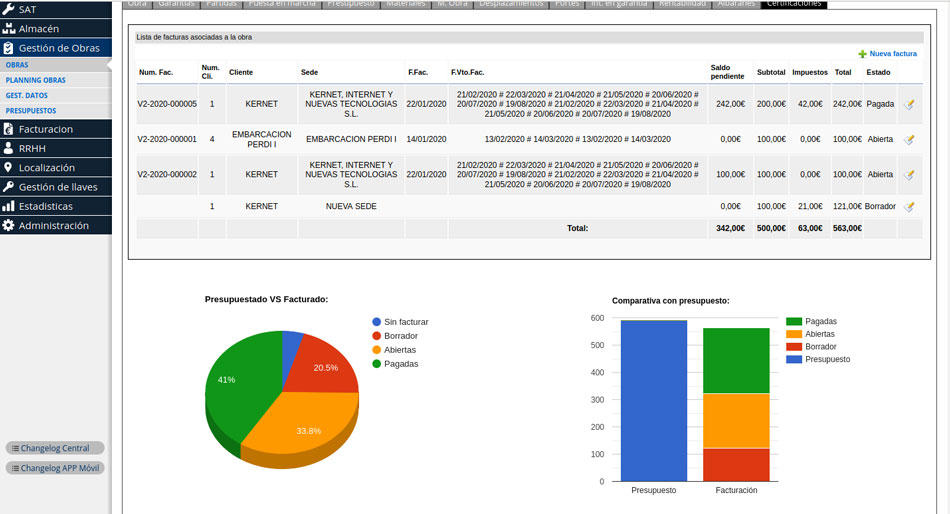The width and height of the screenshot is (950, 514).
Task: Open the Localización section
Action: (56, 168)
